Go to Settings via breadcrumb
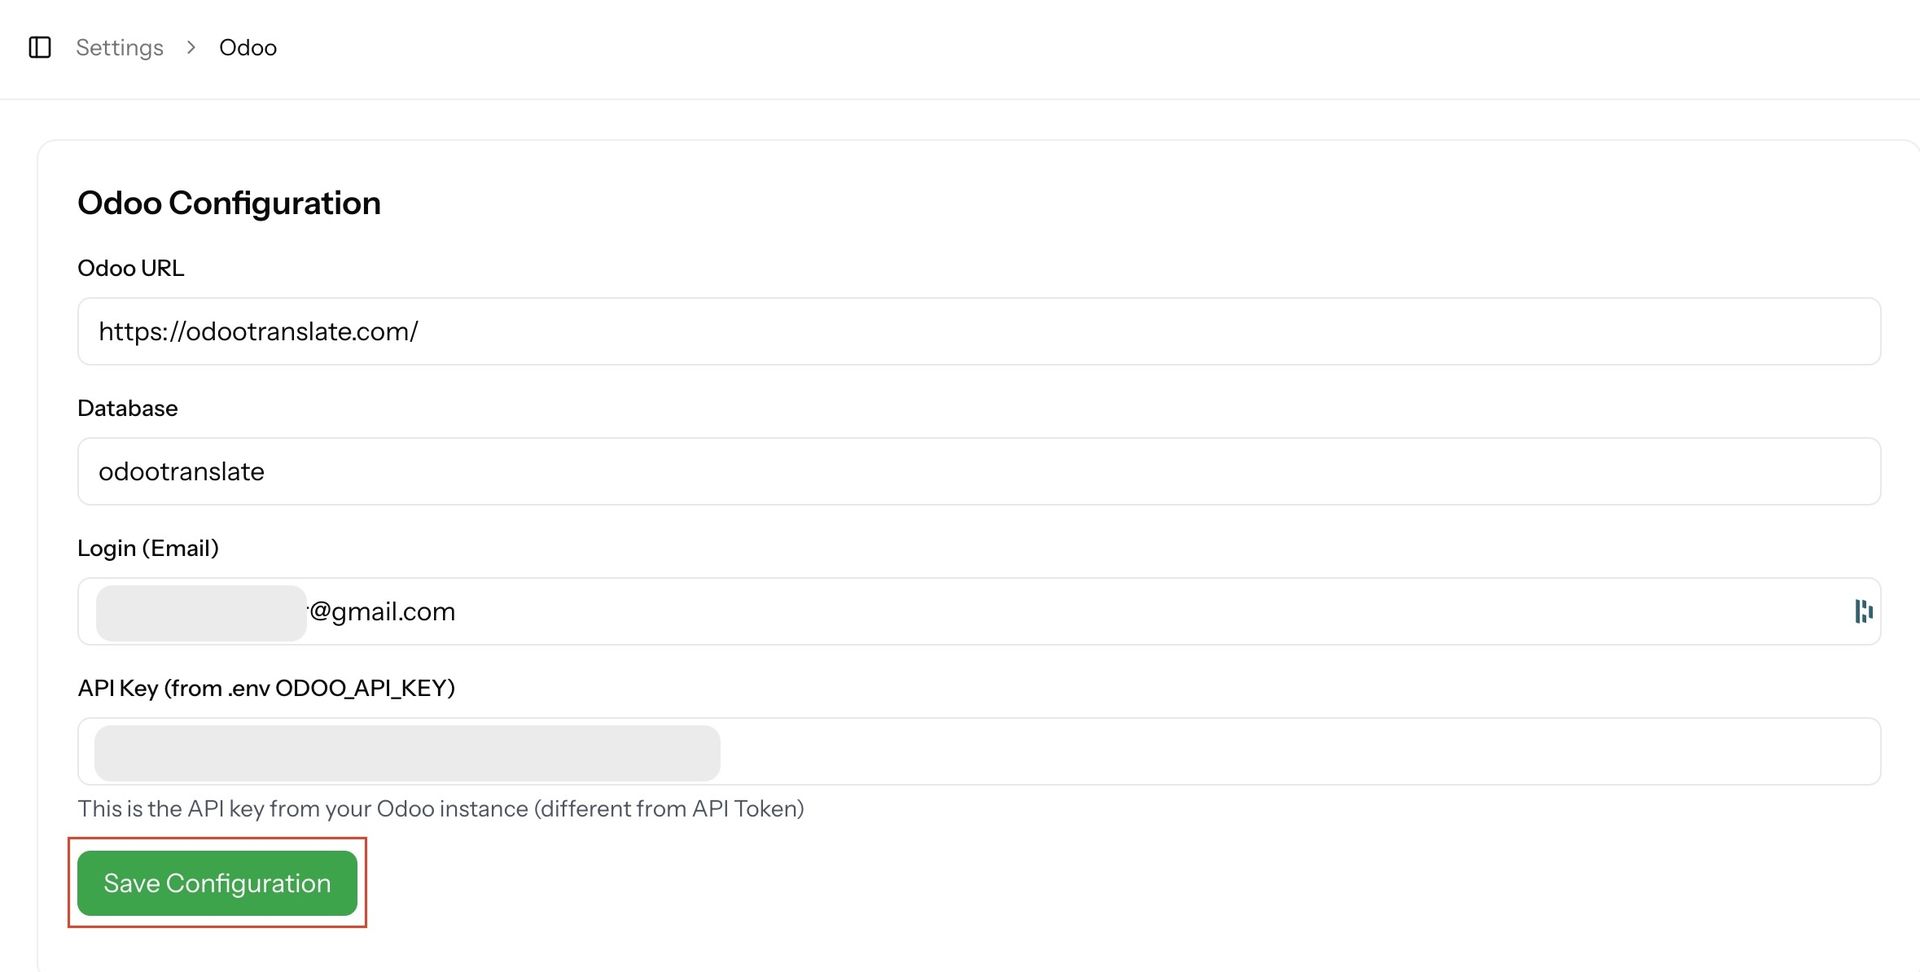The height and width of the screenshot is (972, 1920). tap(119, 47)
